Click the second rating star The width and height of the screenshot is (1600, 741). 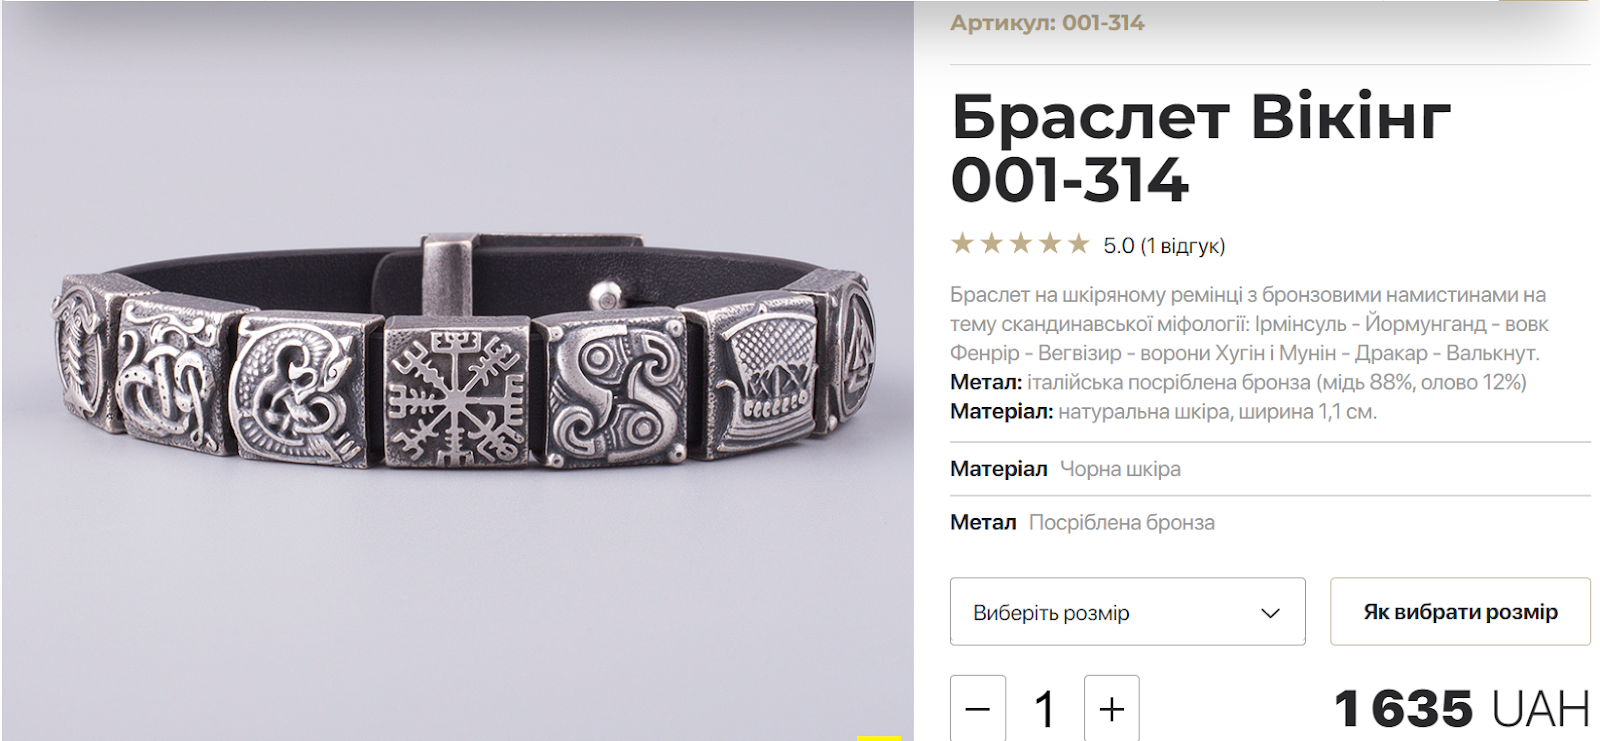[991, 243]
